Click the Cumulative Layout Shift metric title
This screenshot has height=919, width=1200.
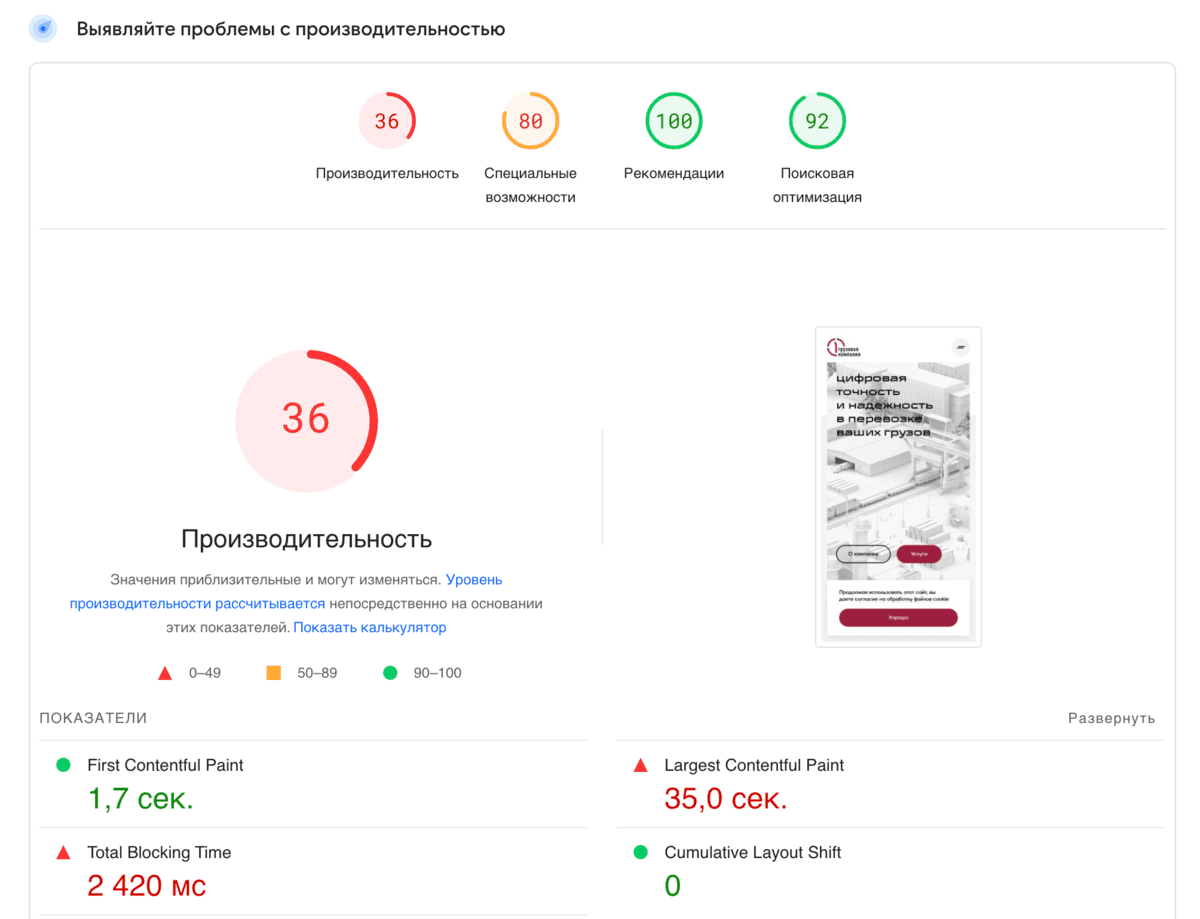753,853
